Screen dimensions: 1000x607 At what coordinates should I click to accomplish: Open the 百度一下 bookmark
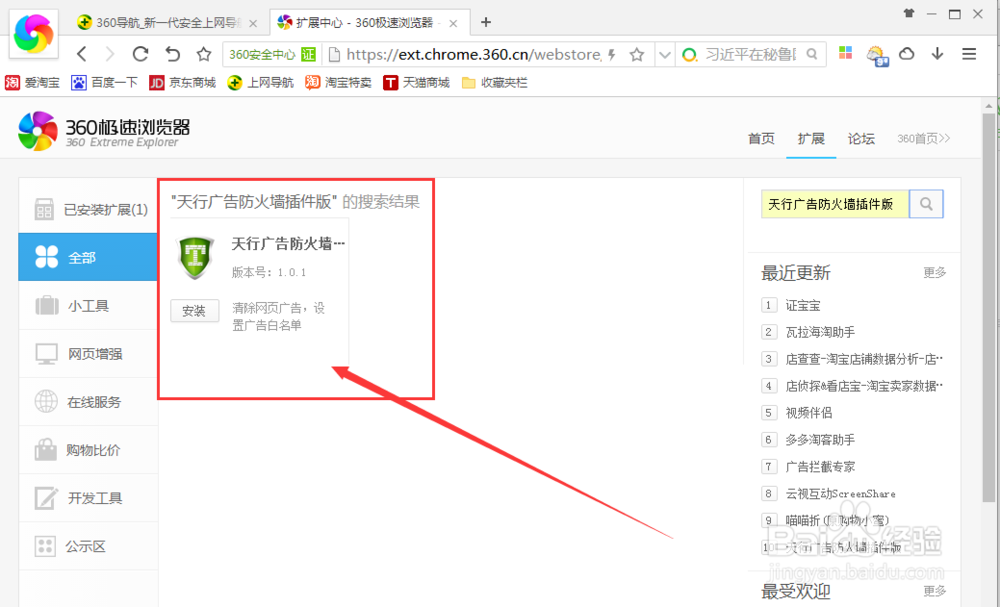click(x=105, y=82)
